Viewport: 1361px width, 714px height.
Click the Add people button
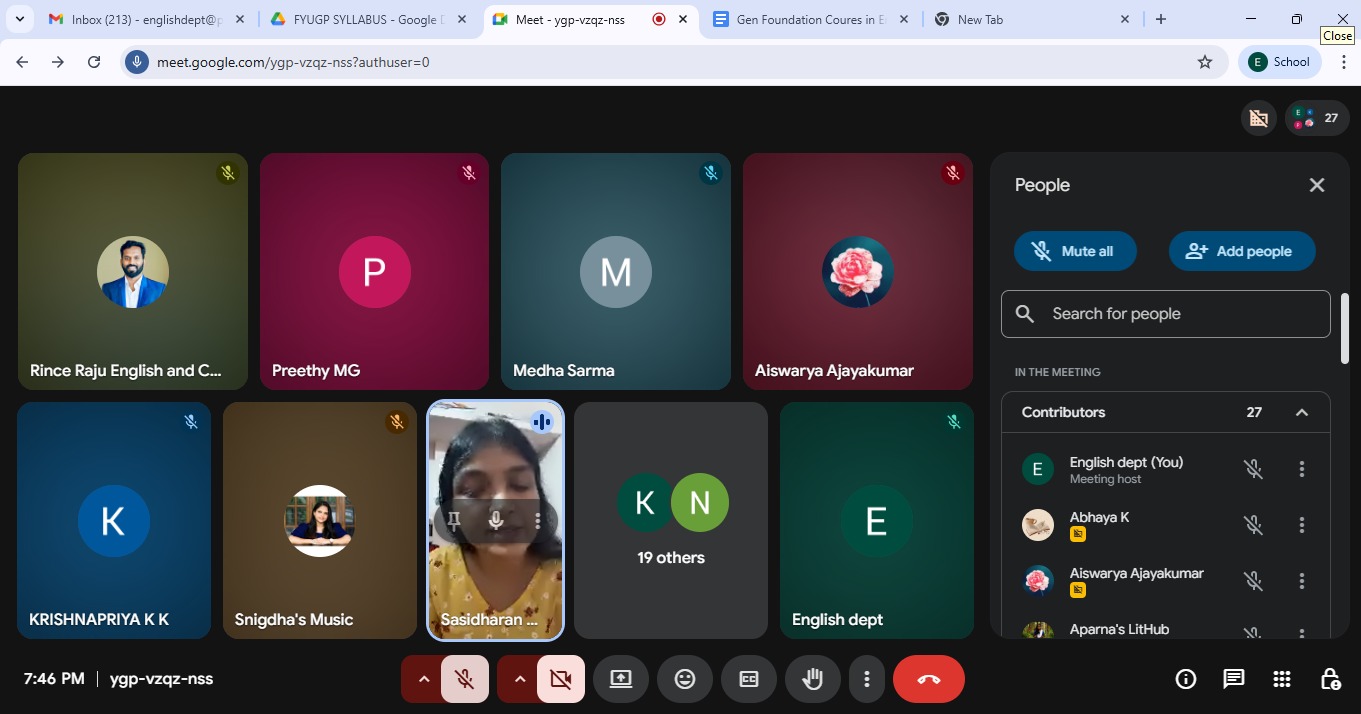pos(1241,251)
